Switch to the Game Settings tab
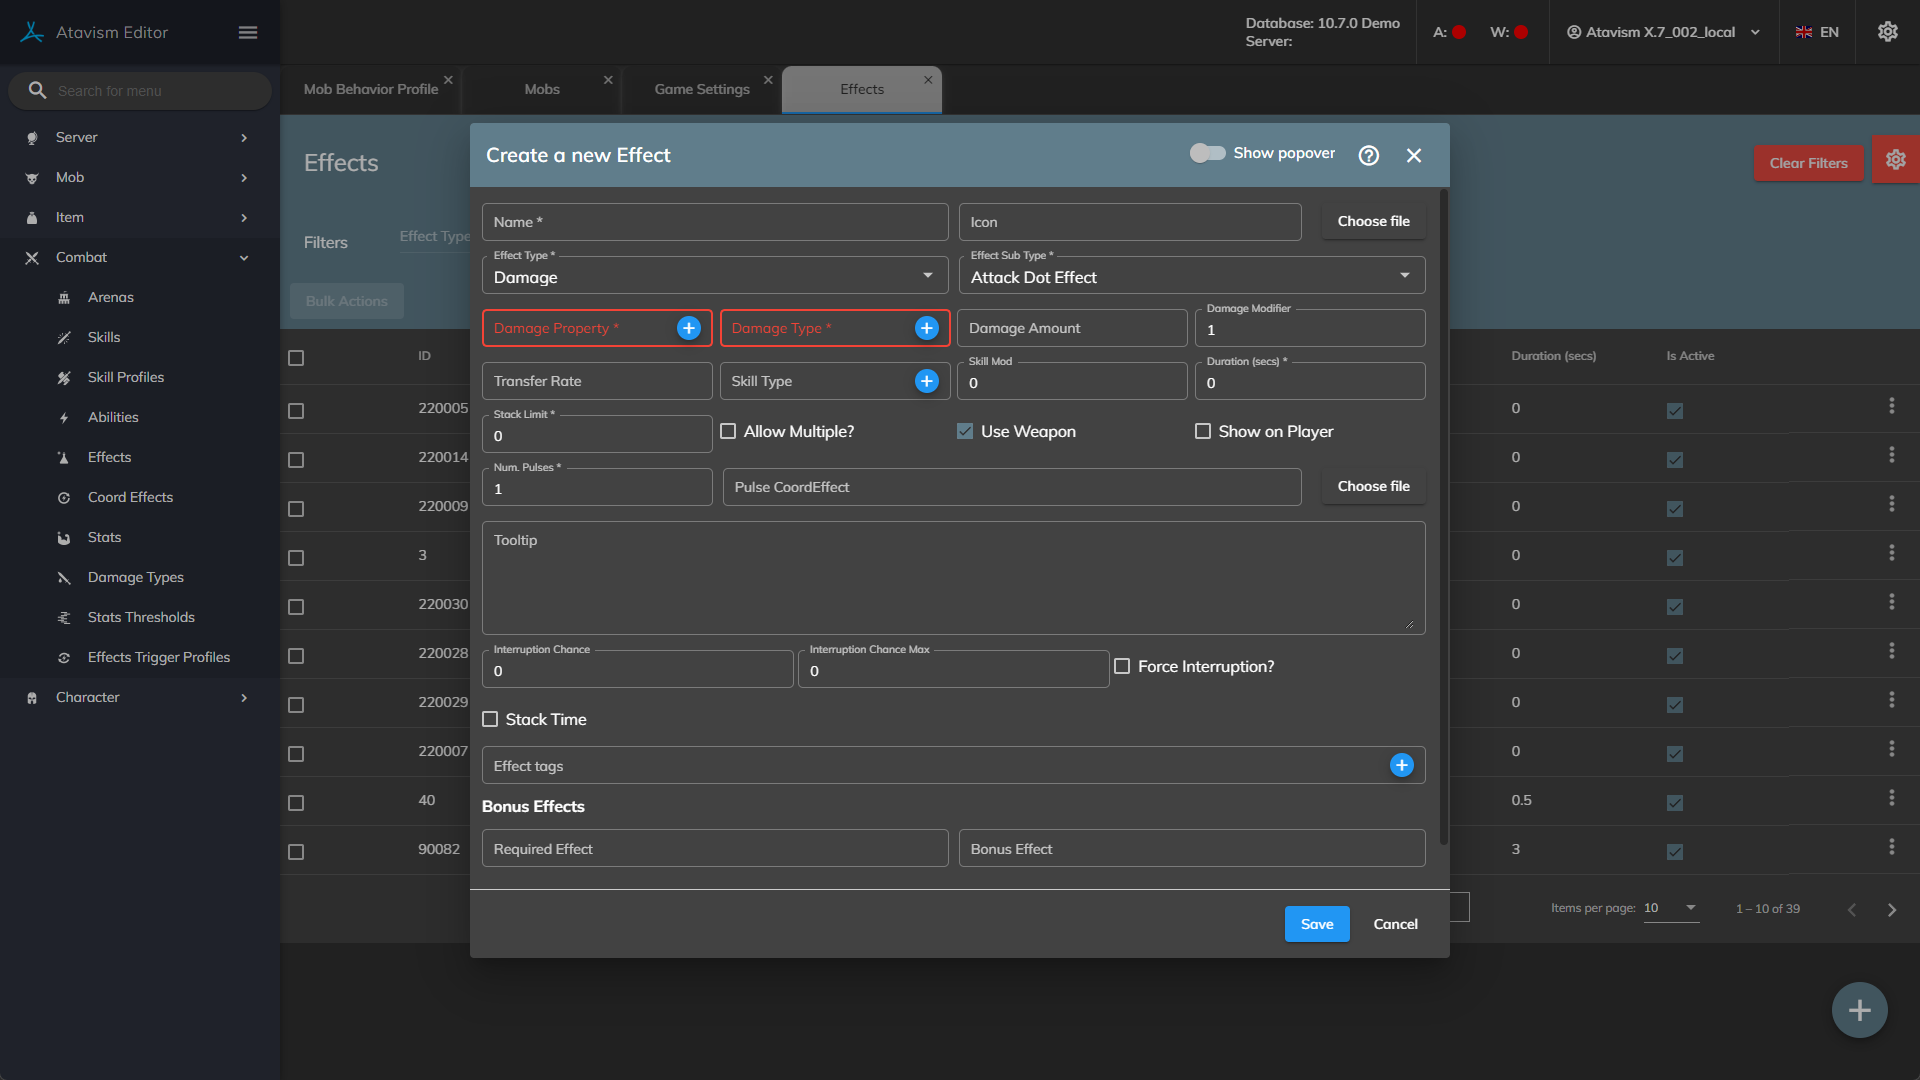 [x=701, y=89]
